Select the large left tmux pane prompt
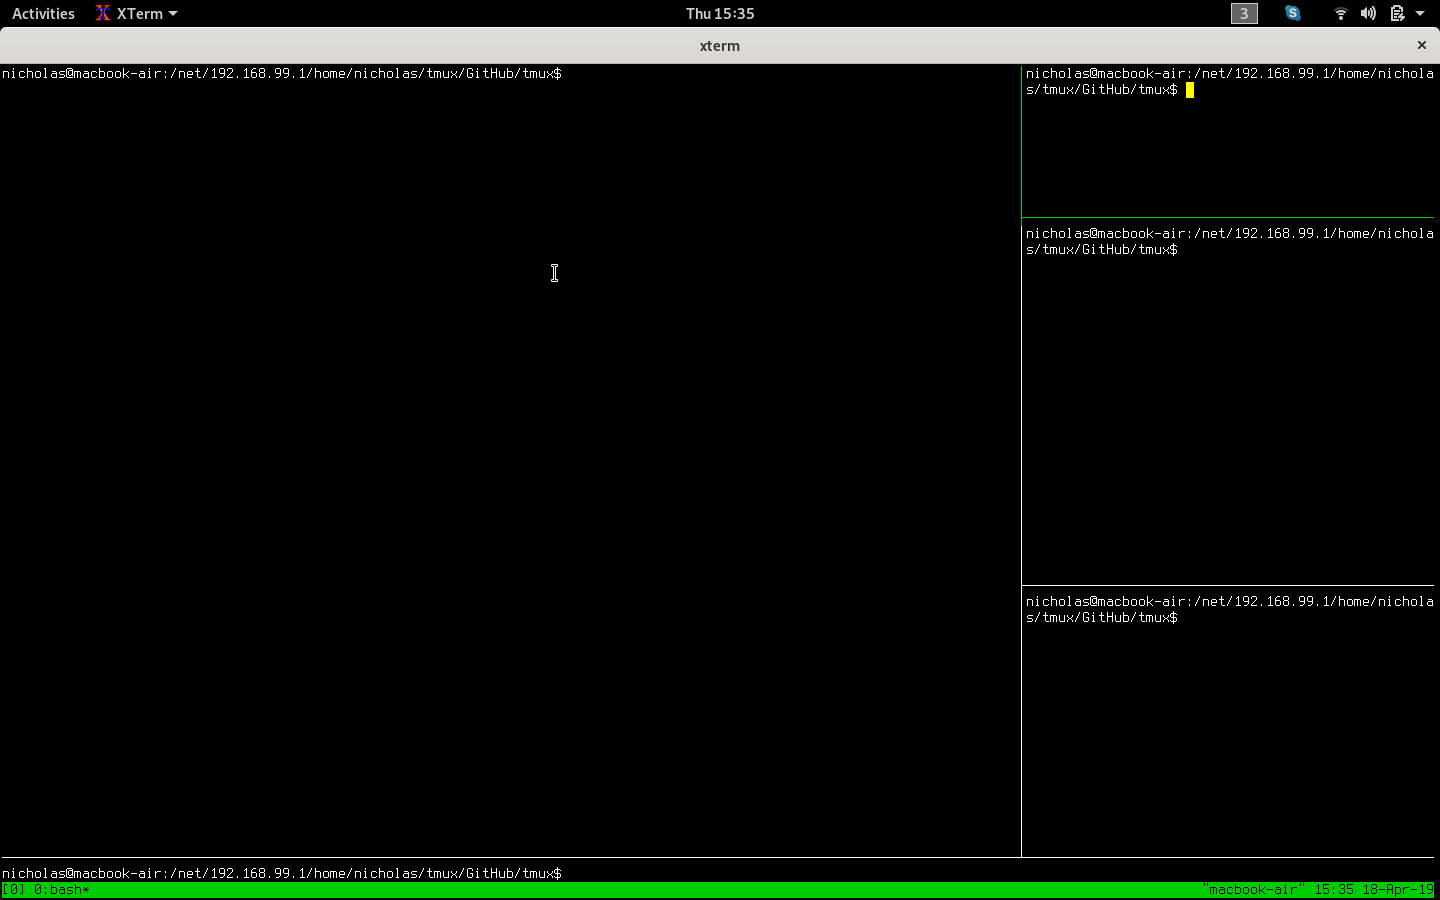The height and width of the screenshot is (900, 1440). tap(282, 73)
